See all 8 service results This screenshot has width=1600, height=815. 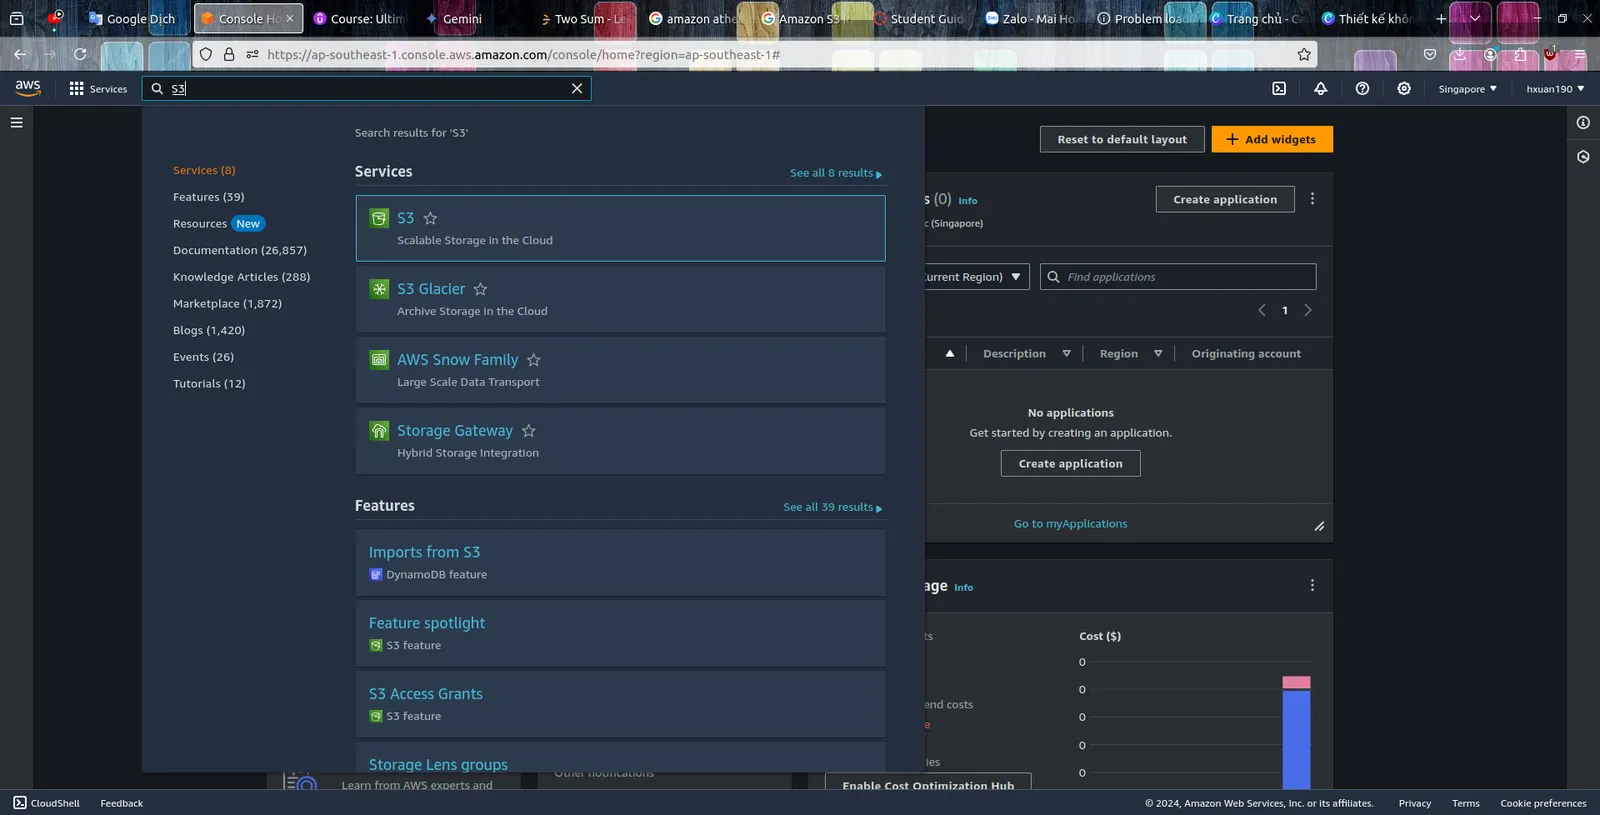pyautogui.click(x=836, y=173)
